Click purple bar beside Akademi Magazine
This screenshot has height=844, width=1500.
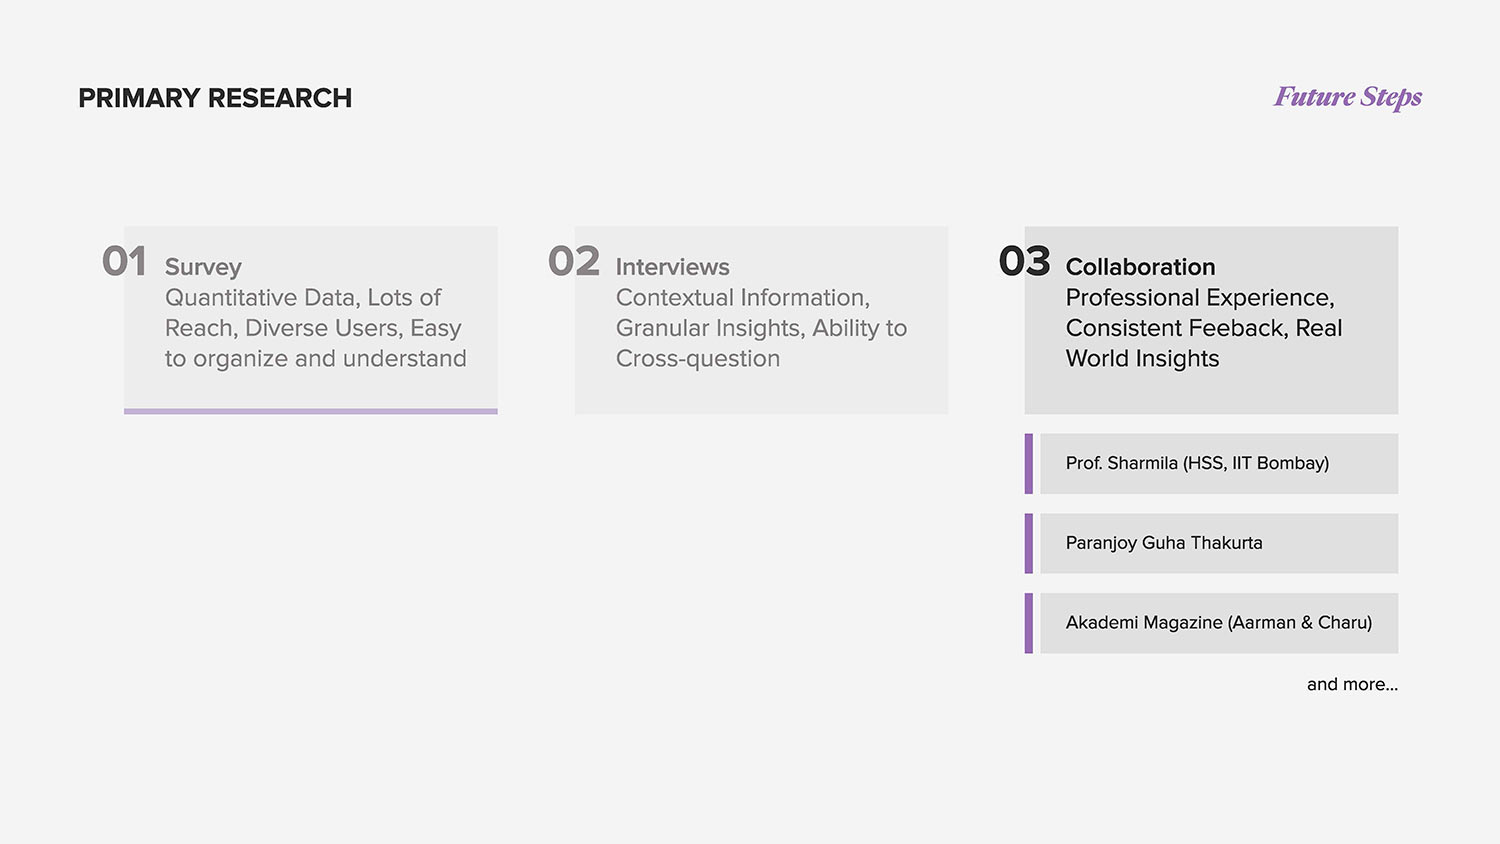1029,623
